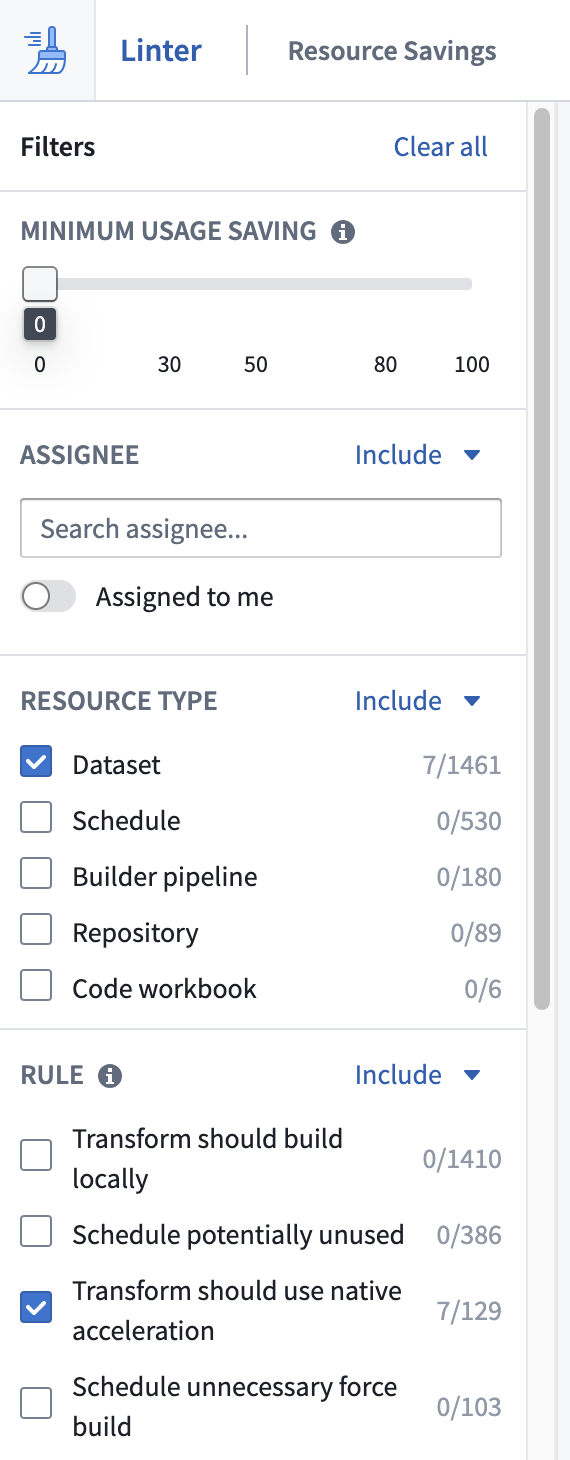Open Resource Type Include dropdown
570x1460 pixels.
(418, 701)
